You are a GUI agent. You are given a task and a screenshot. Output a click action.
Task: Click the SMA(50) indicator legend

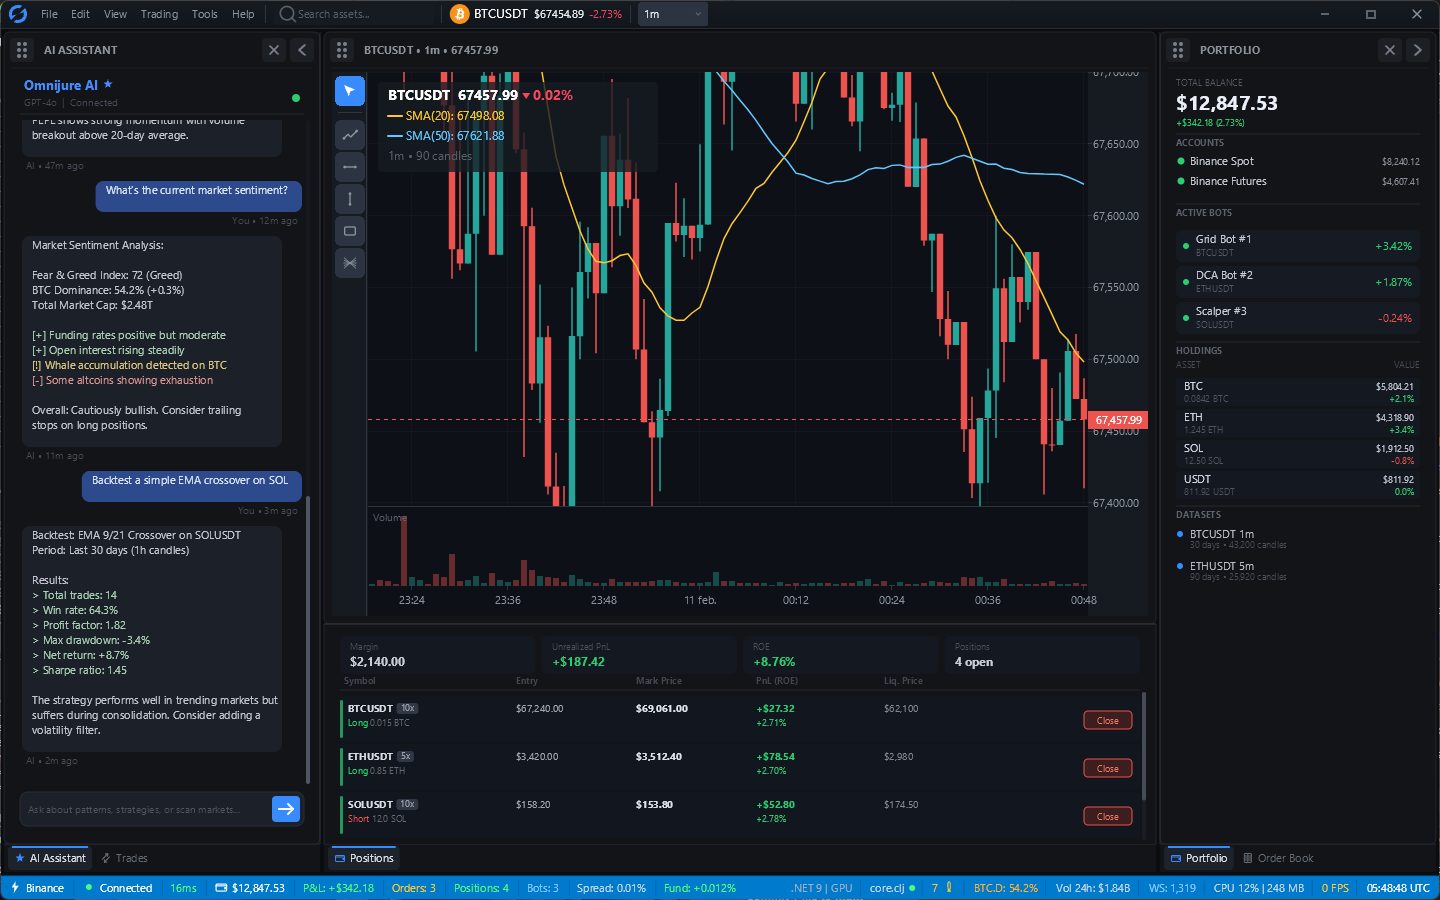point(445,136)
